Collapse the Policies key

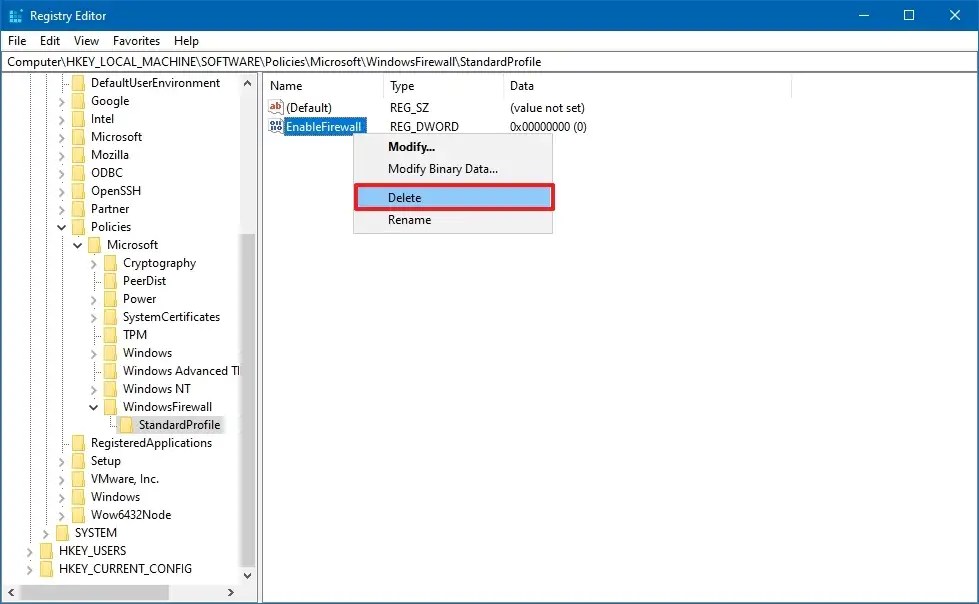(x=61, y=226)
